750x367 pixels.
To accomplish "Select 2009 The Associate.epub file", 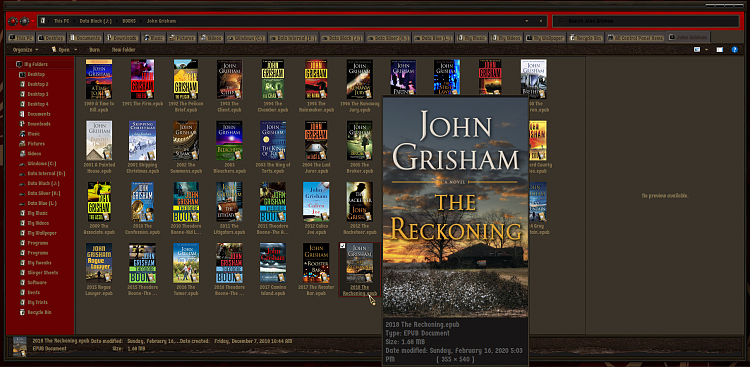I will [x=99, y=208].
